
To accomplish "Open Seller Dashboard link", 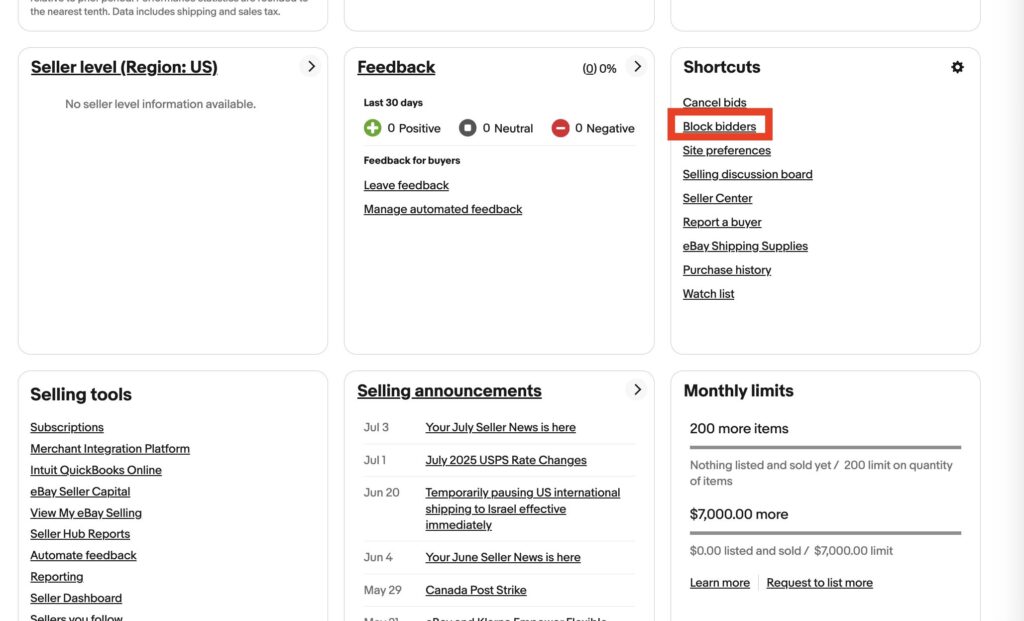I will (76, 598).
